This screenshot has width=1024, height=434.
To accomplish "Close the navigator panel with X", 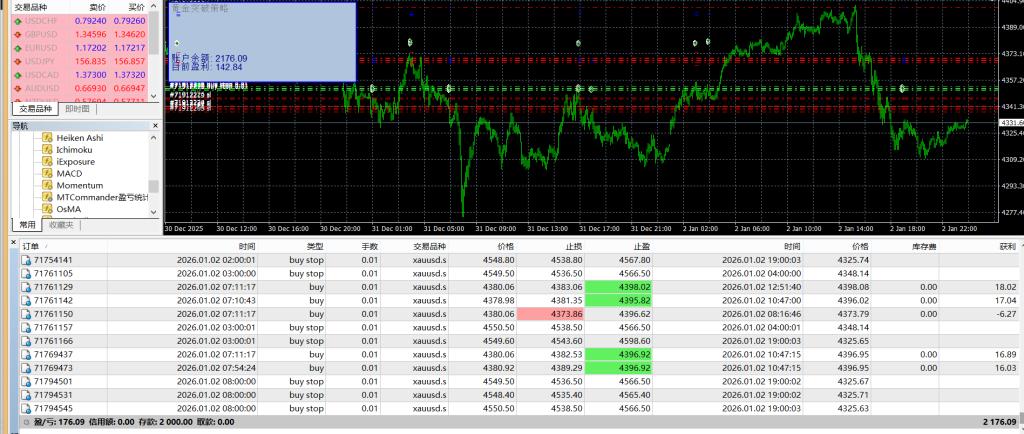I will tap(155, 126).
